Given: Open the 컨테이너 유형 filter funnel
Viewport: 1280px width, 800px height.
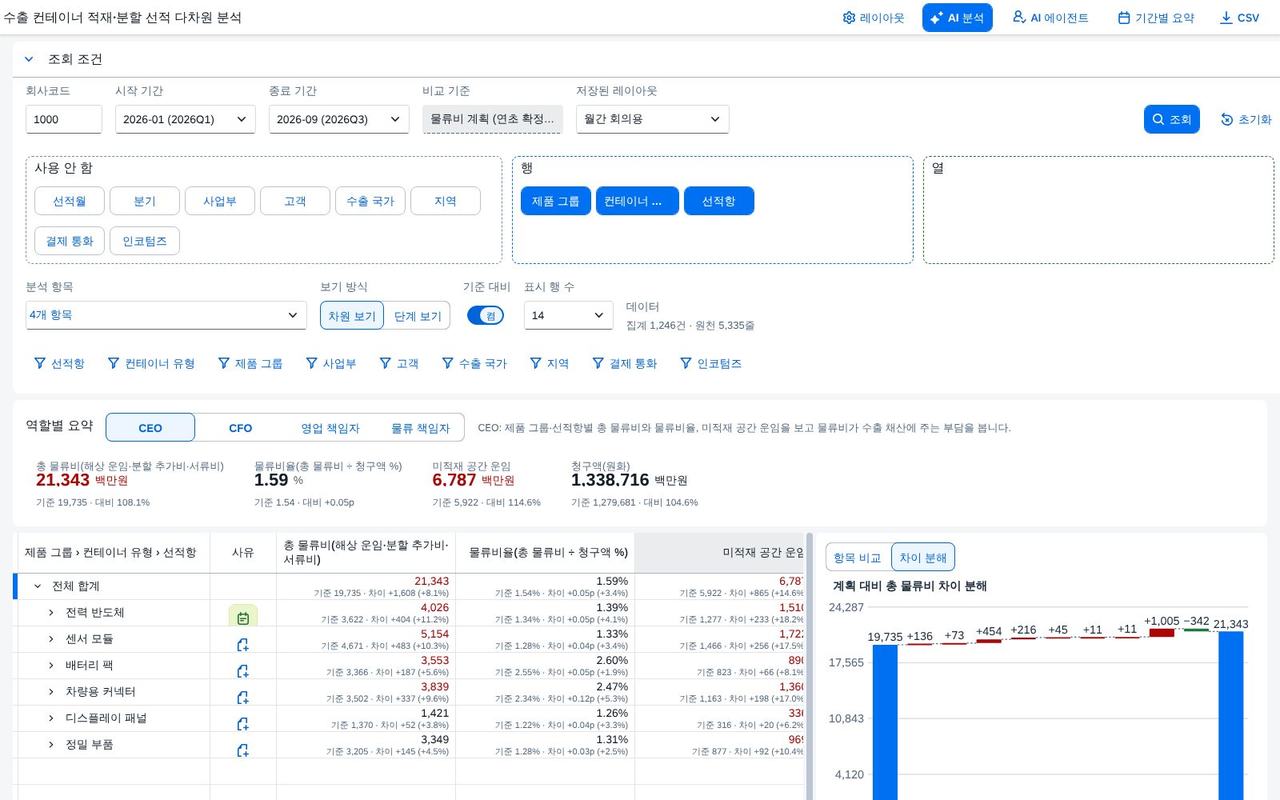Looking at the screenshot, I should point(151,364).
